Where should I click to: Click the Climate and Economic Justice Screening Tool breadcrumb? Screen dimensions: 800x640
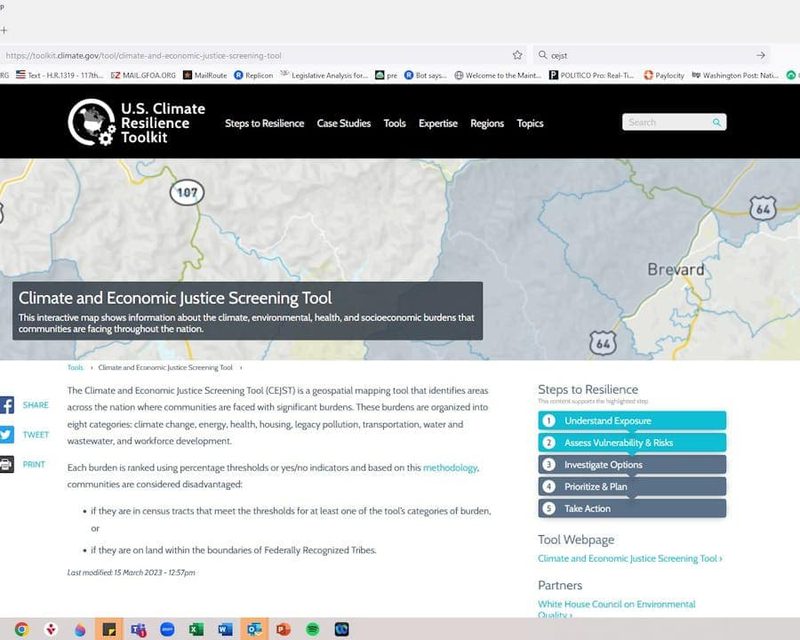coord(165,367)
